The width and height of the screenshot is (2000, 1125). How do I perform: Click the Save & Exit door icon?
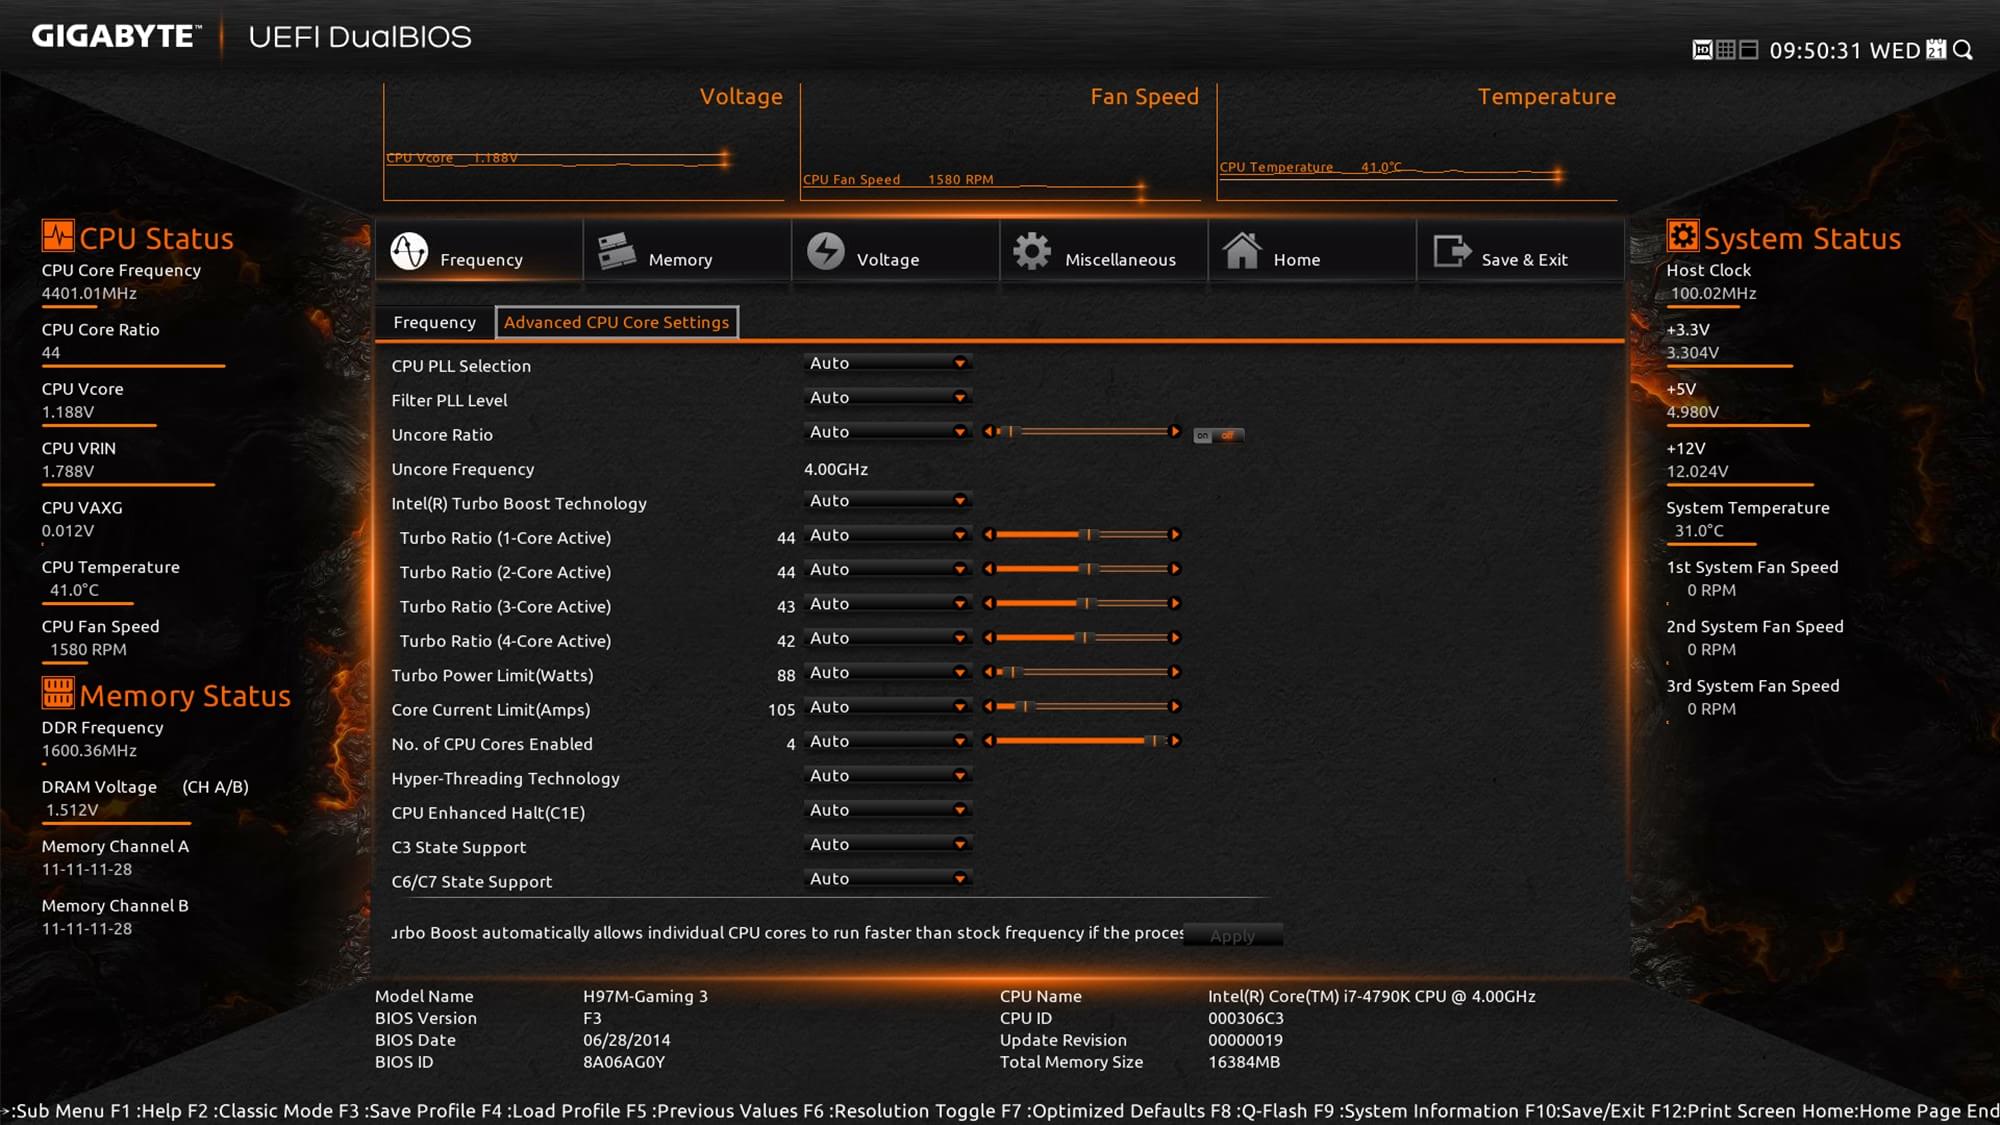tap(1452, 251)
